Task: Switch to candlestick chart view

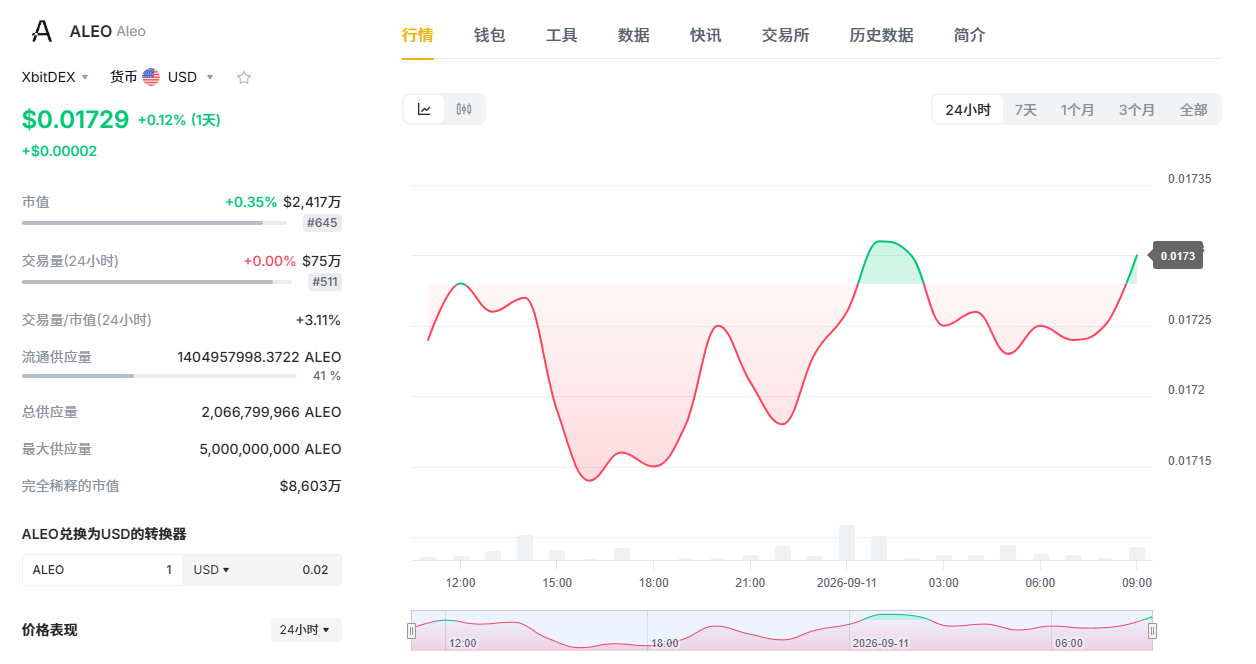Action: 464,109
